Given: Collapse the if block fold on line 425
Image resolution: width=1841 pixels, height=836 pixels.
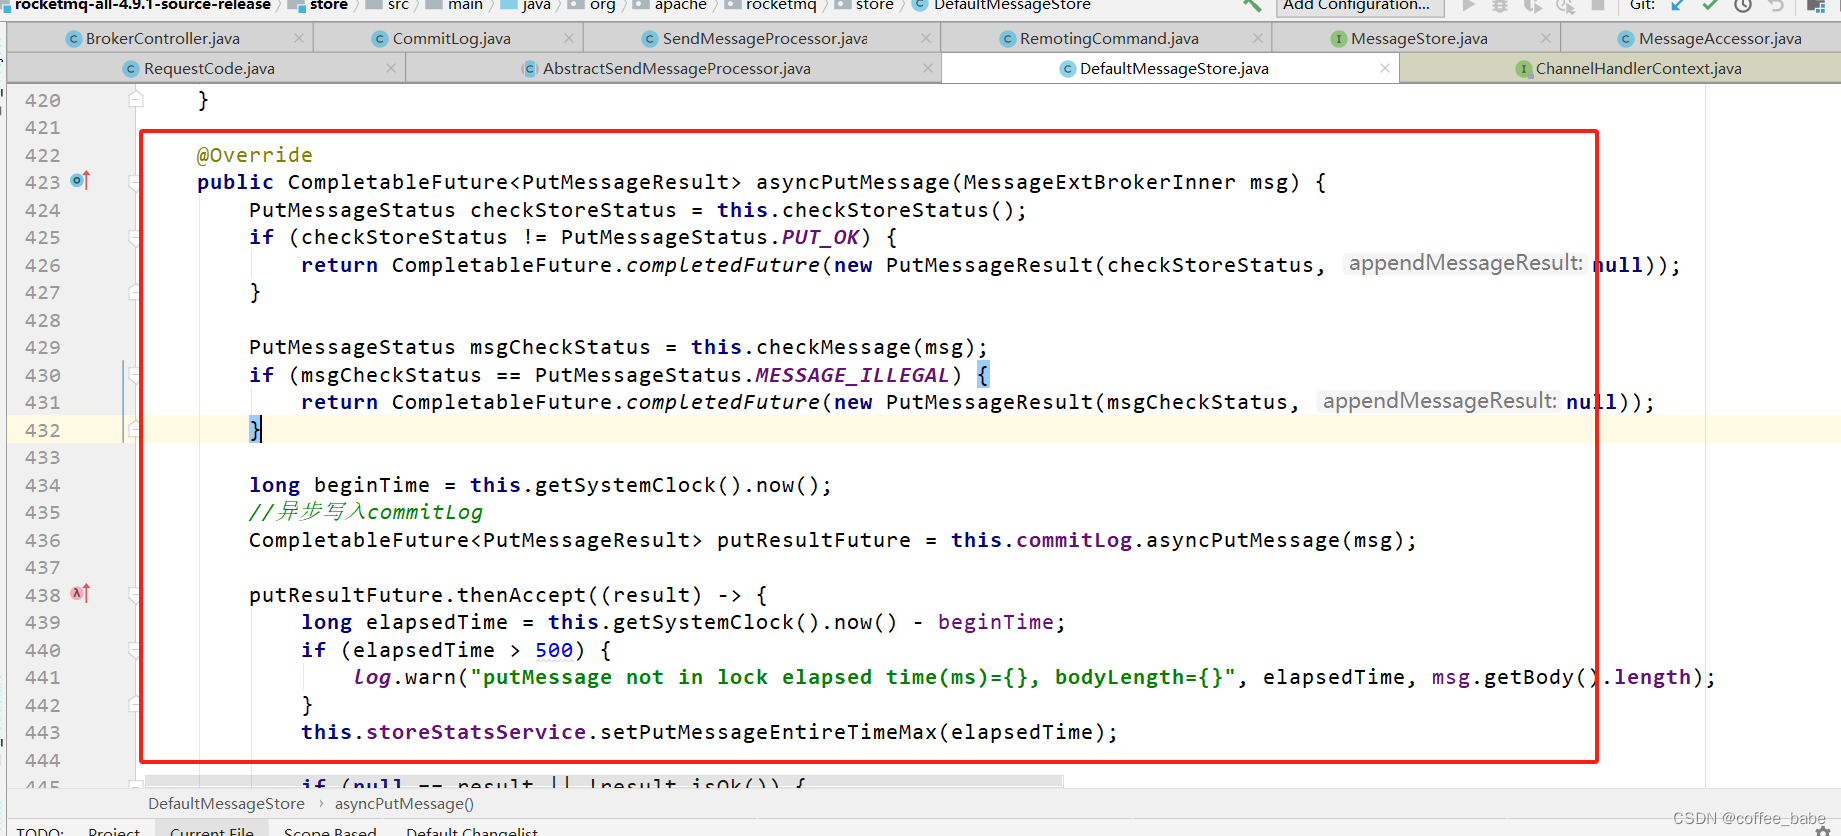Looking at the screenshot, I should click(135, 237).
